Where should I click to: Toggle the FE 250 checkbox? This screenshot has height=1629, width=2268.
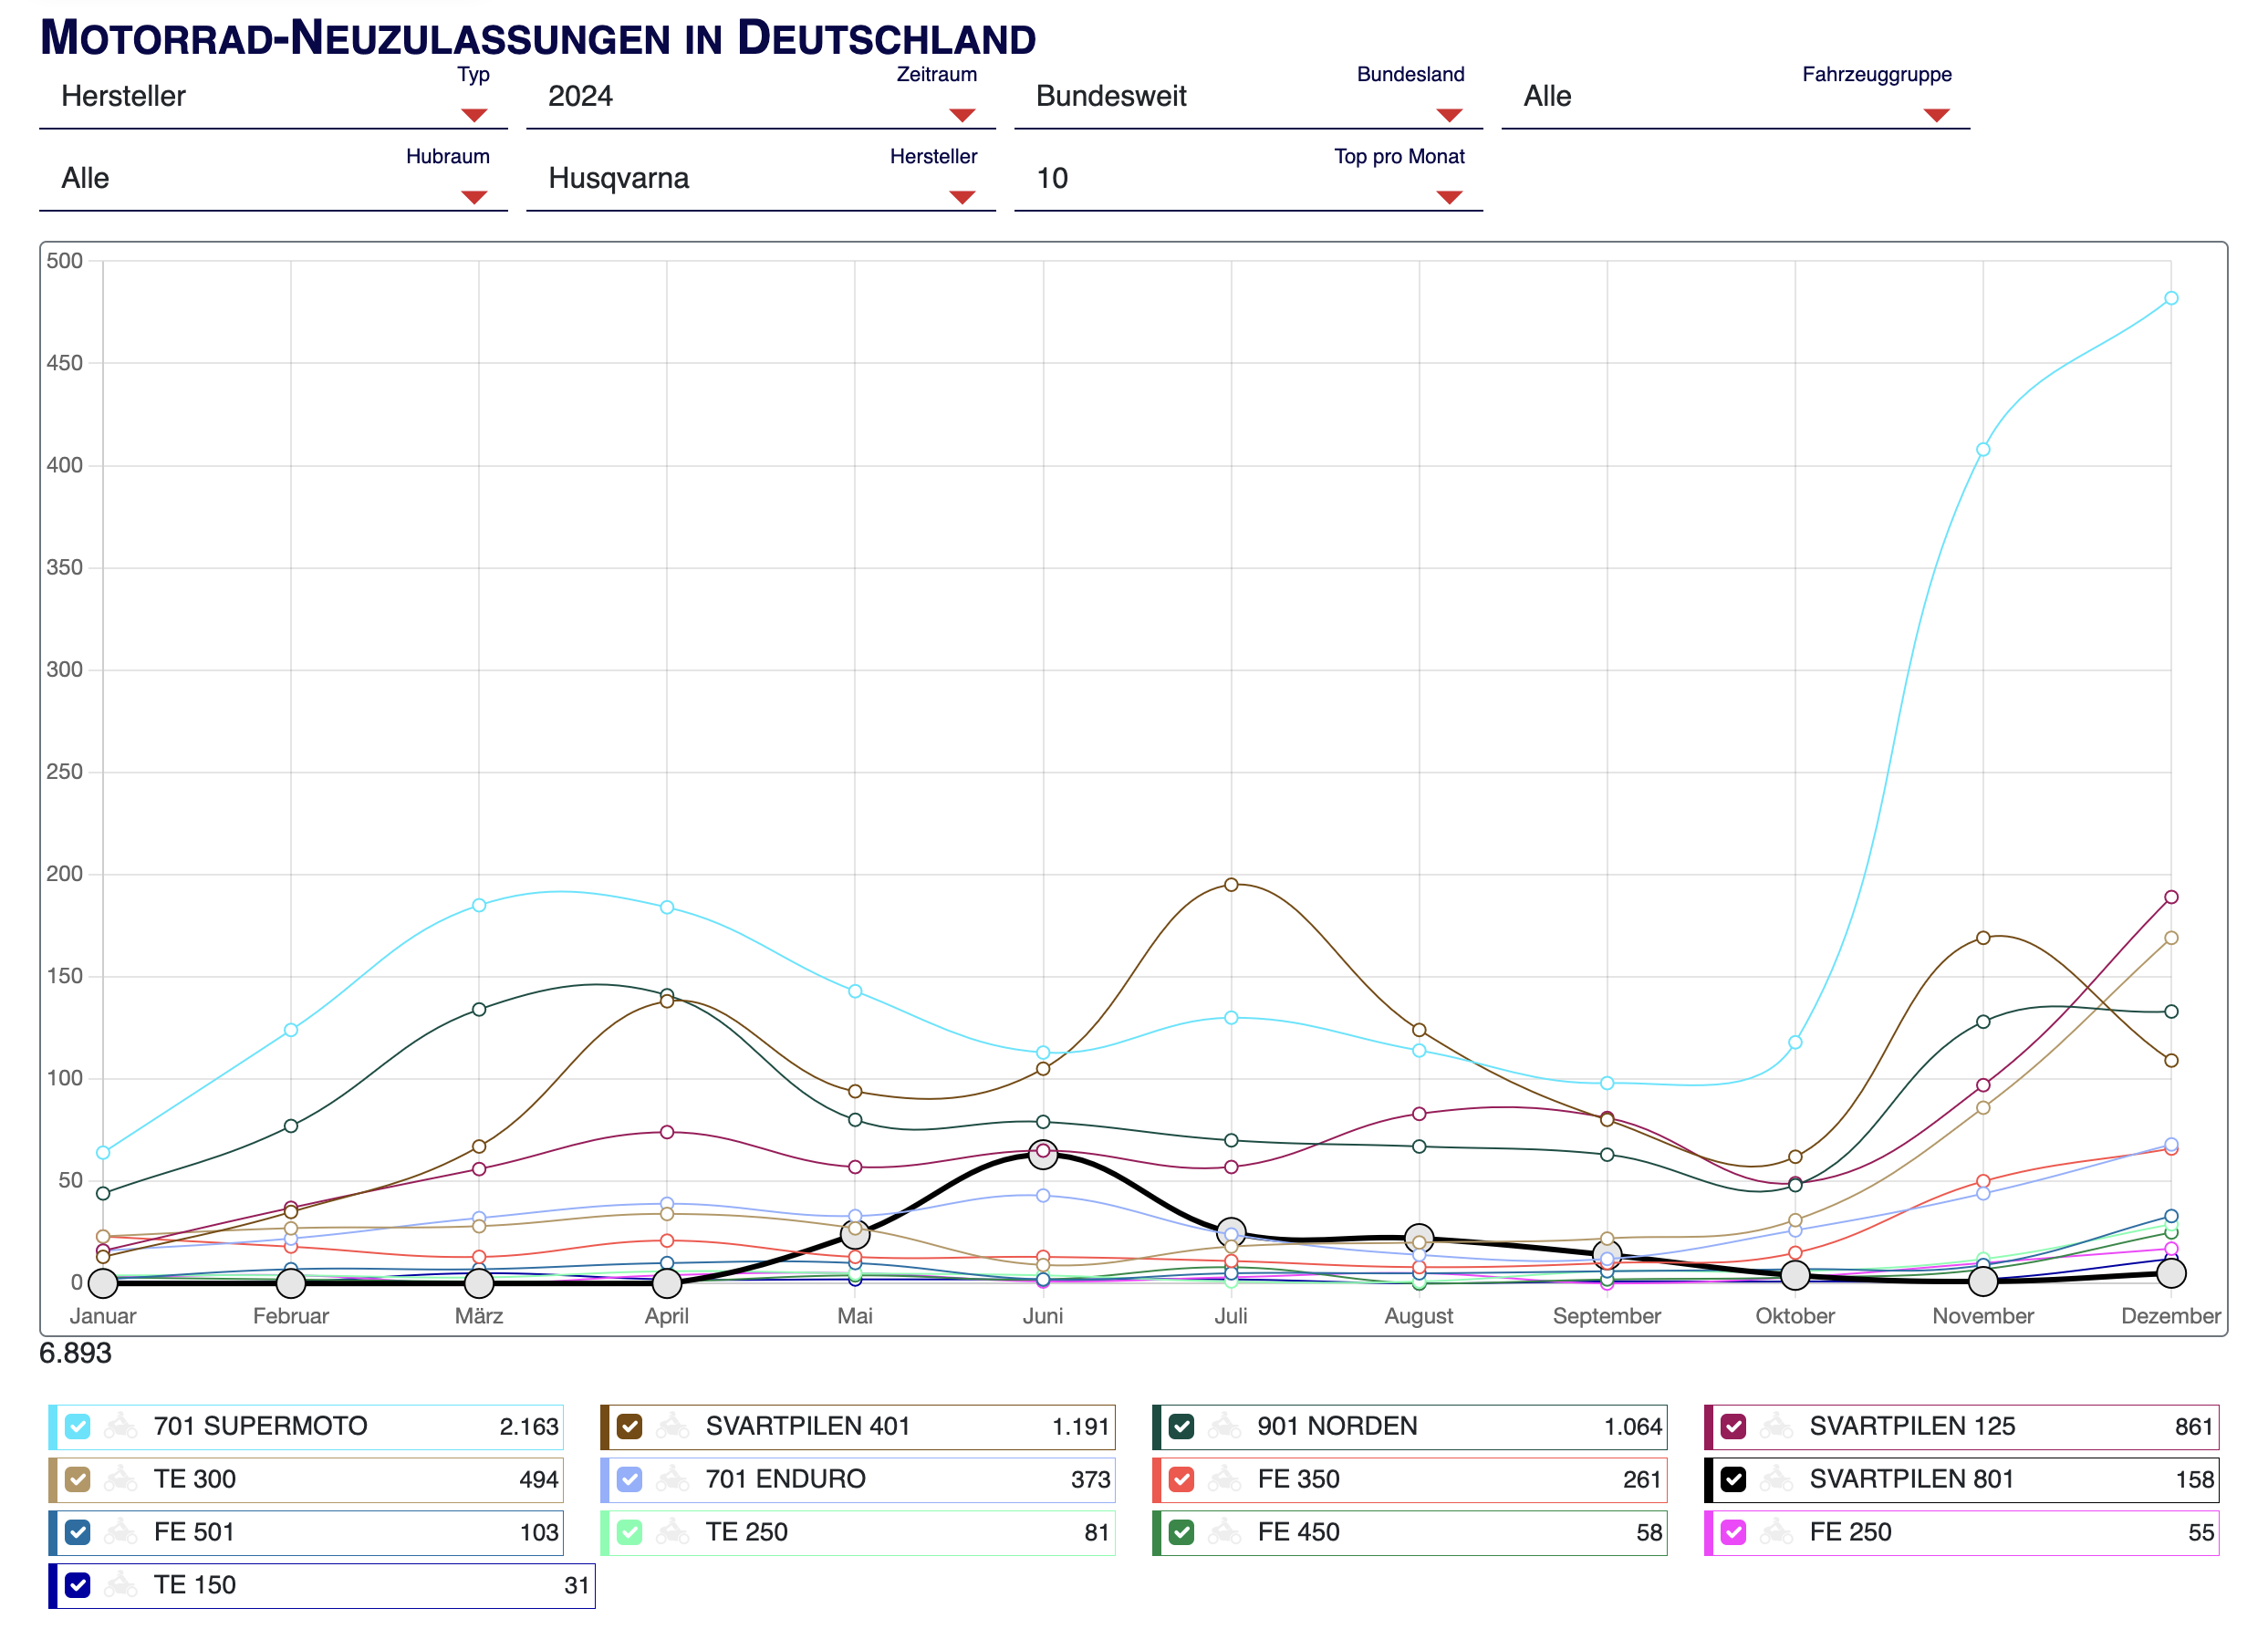pyautogui.click(x=1734, y=1533)
